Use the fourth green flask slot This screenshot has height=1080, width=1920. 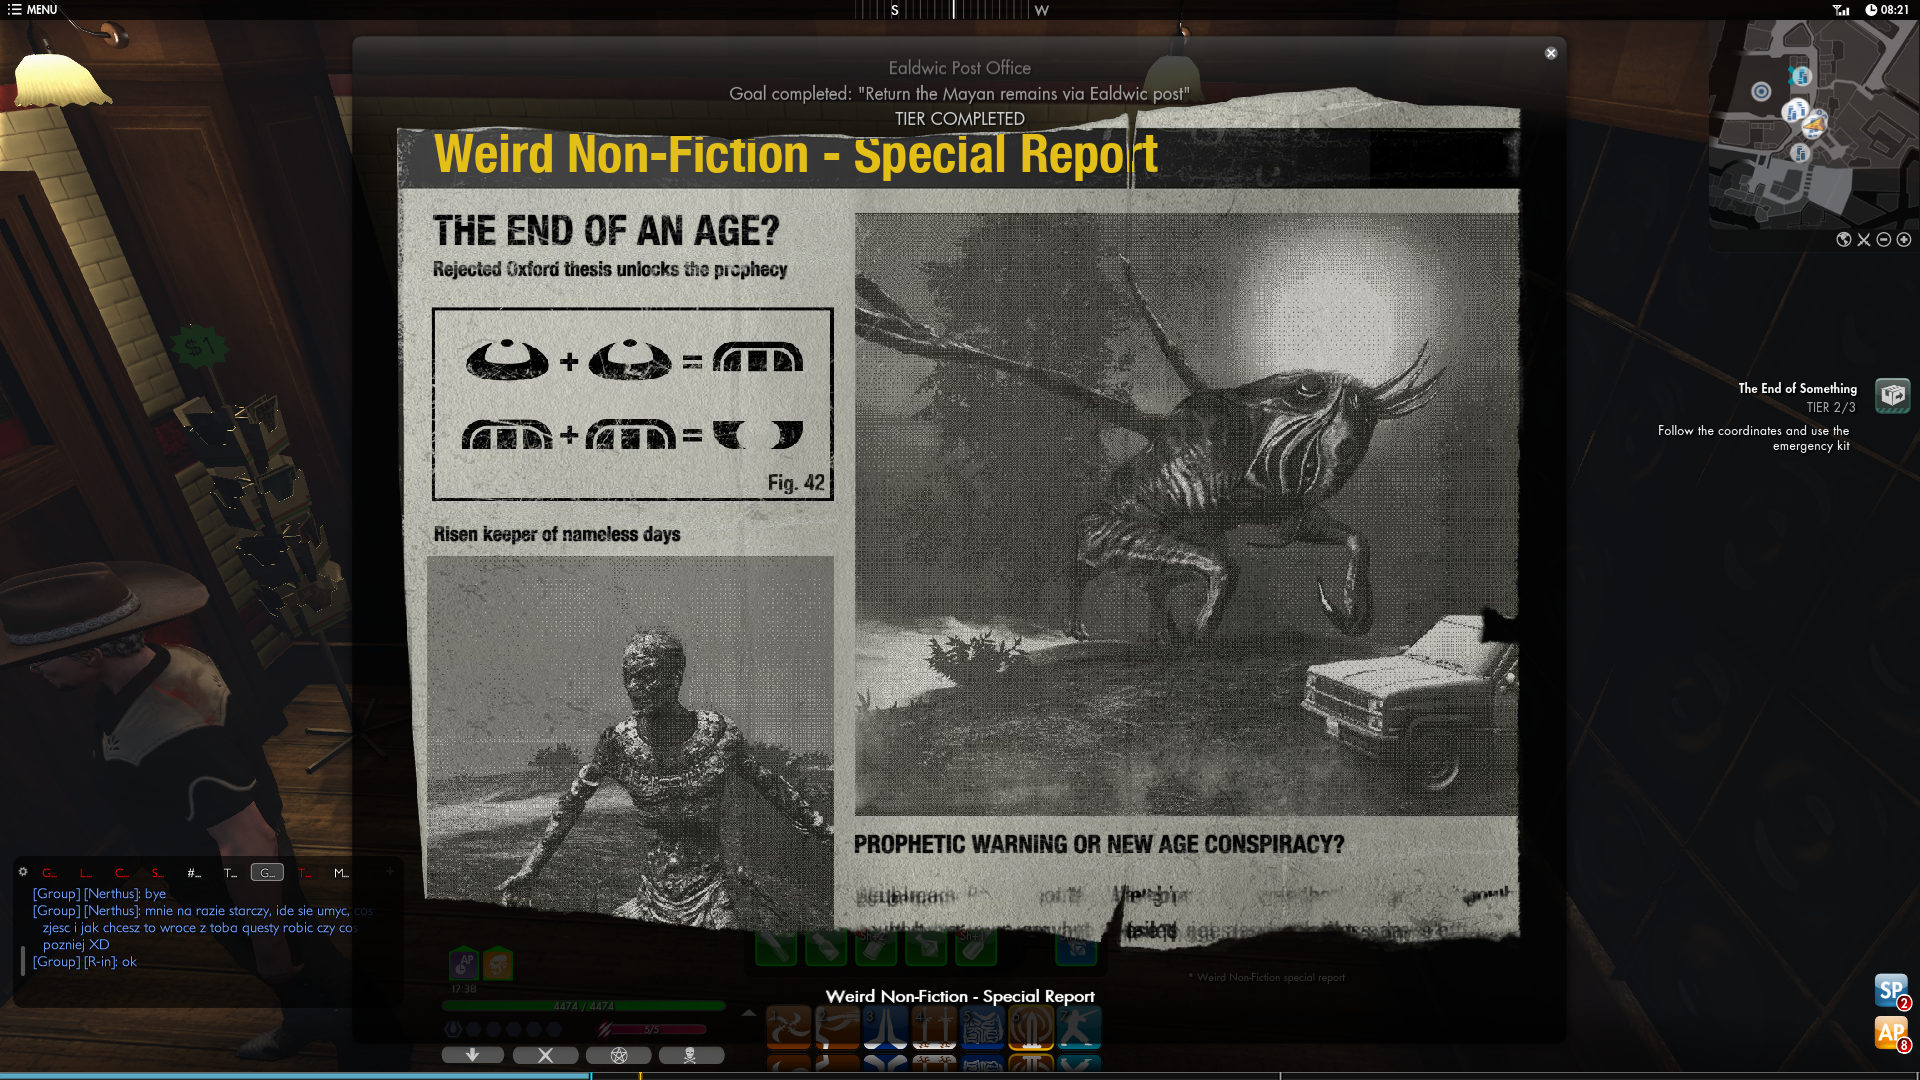926,946
